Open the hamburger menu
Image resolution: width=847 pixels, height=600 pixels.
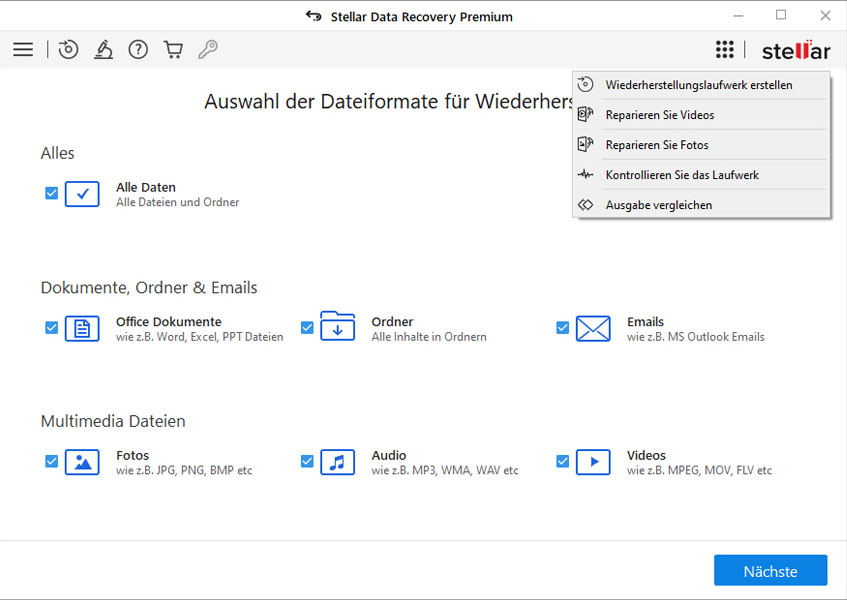tap(23, 50)
